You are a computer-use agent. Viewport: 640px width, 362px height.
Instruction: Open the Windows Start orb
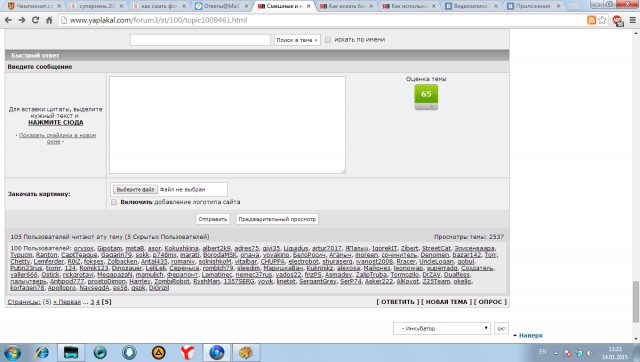(12, 352)
